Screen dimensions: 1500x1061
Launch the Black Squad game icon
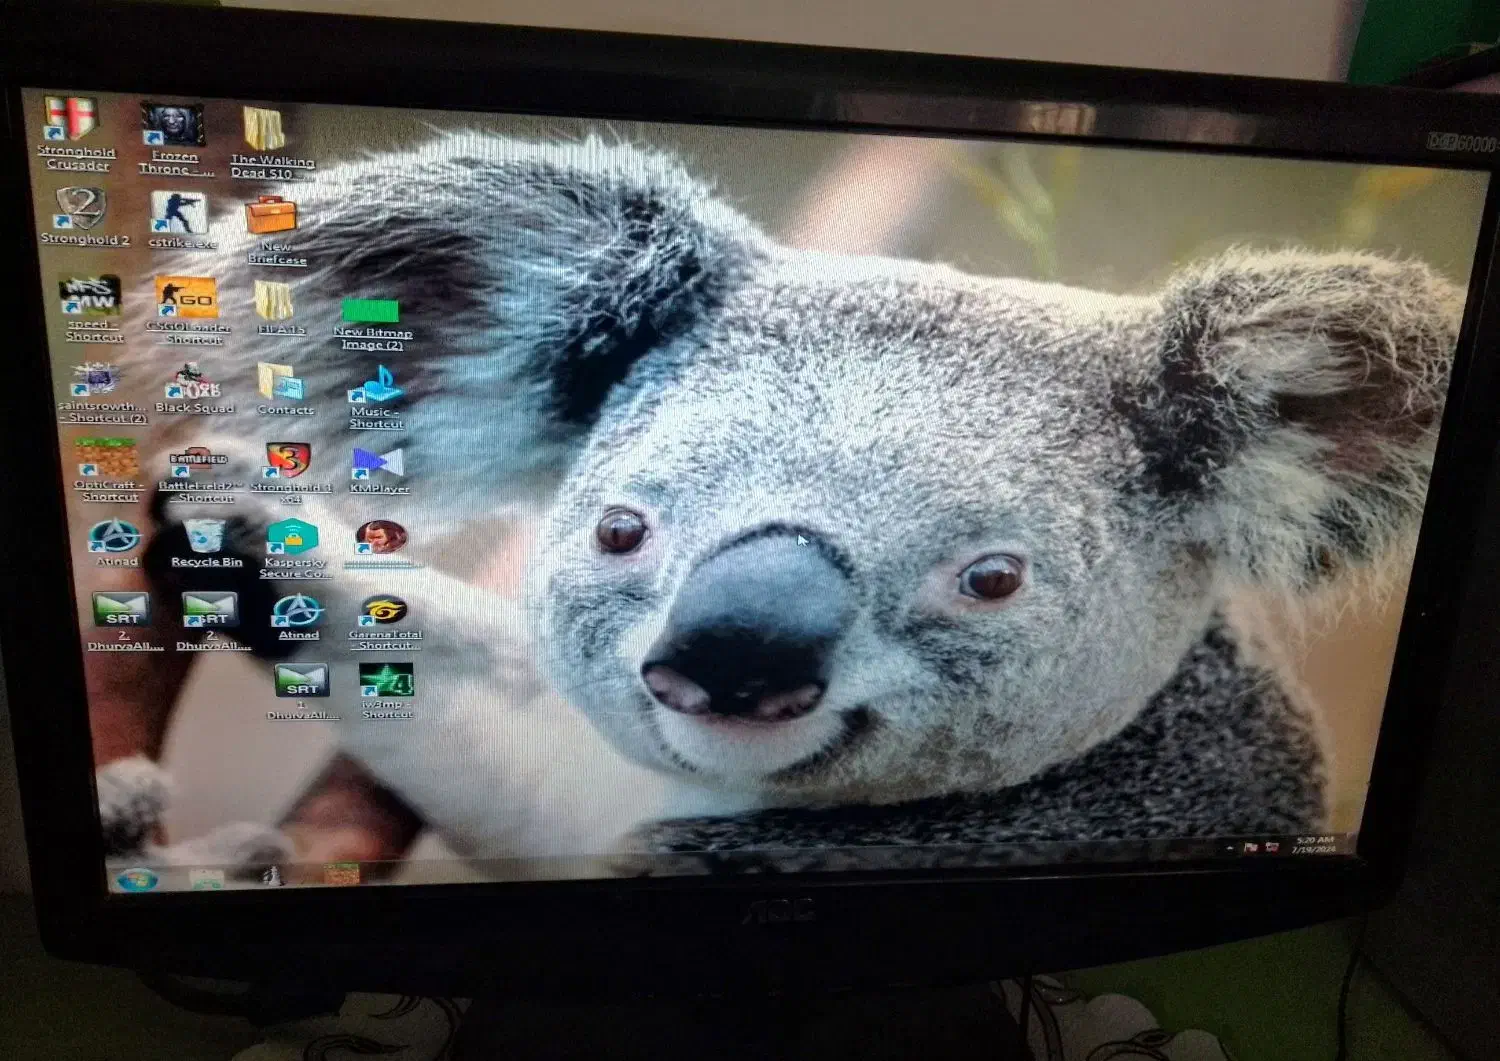point(193,381)
